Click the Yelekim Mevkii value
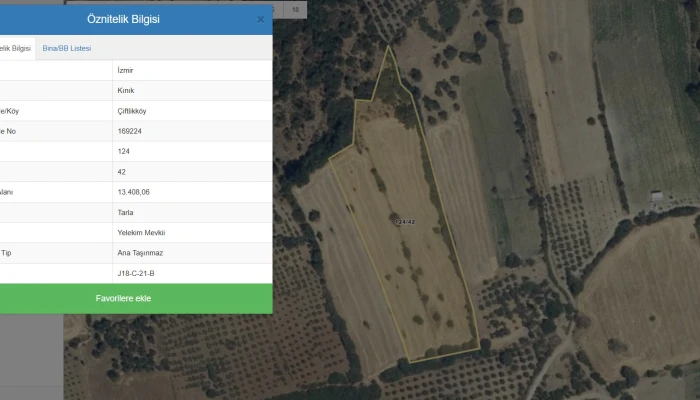700x400 pixels. pyautogui.click(x=141, y=233)
